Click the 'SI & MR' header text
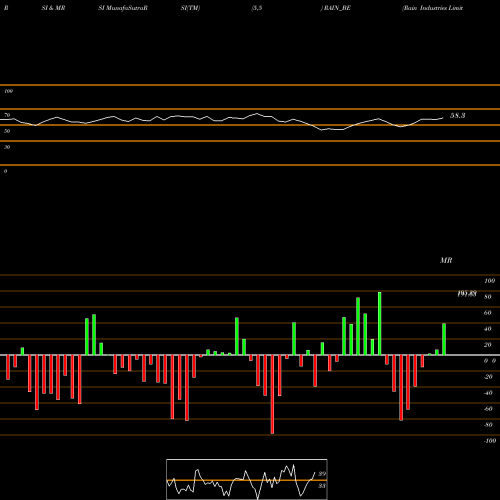The image size is (500, 500). click(x=53, y=8)
